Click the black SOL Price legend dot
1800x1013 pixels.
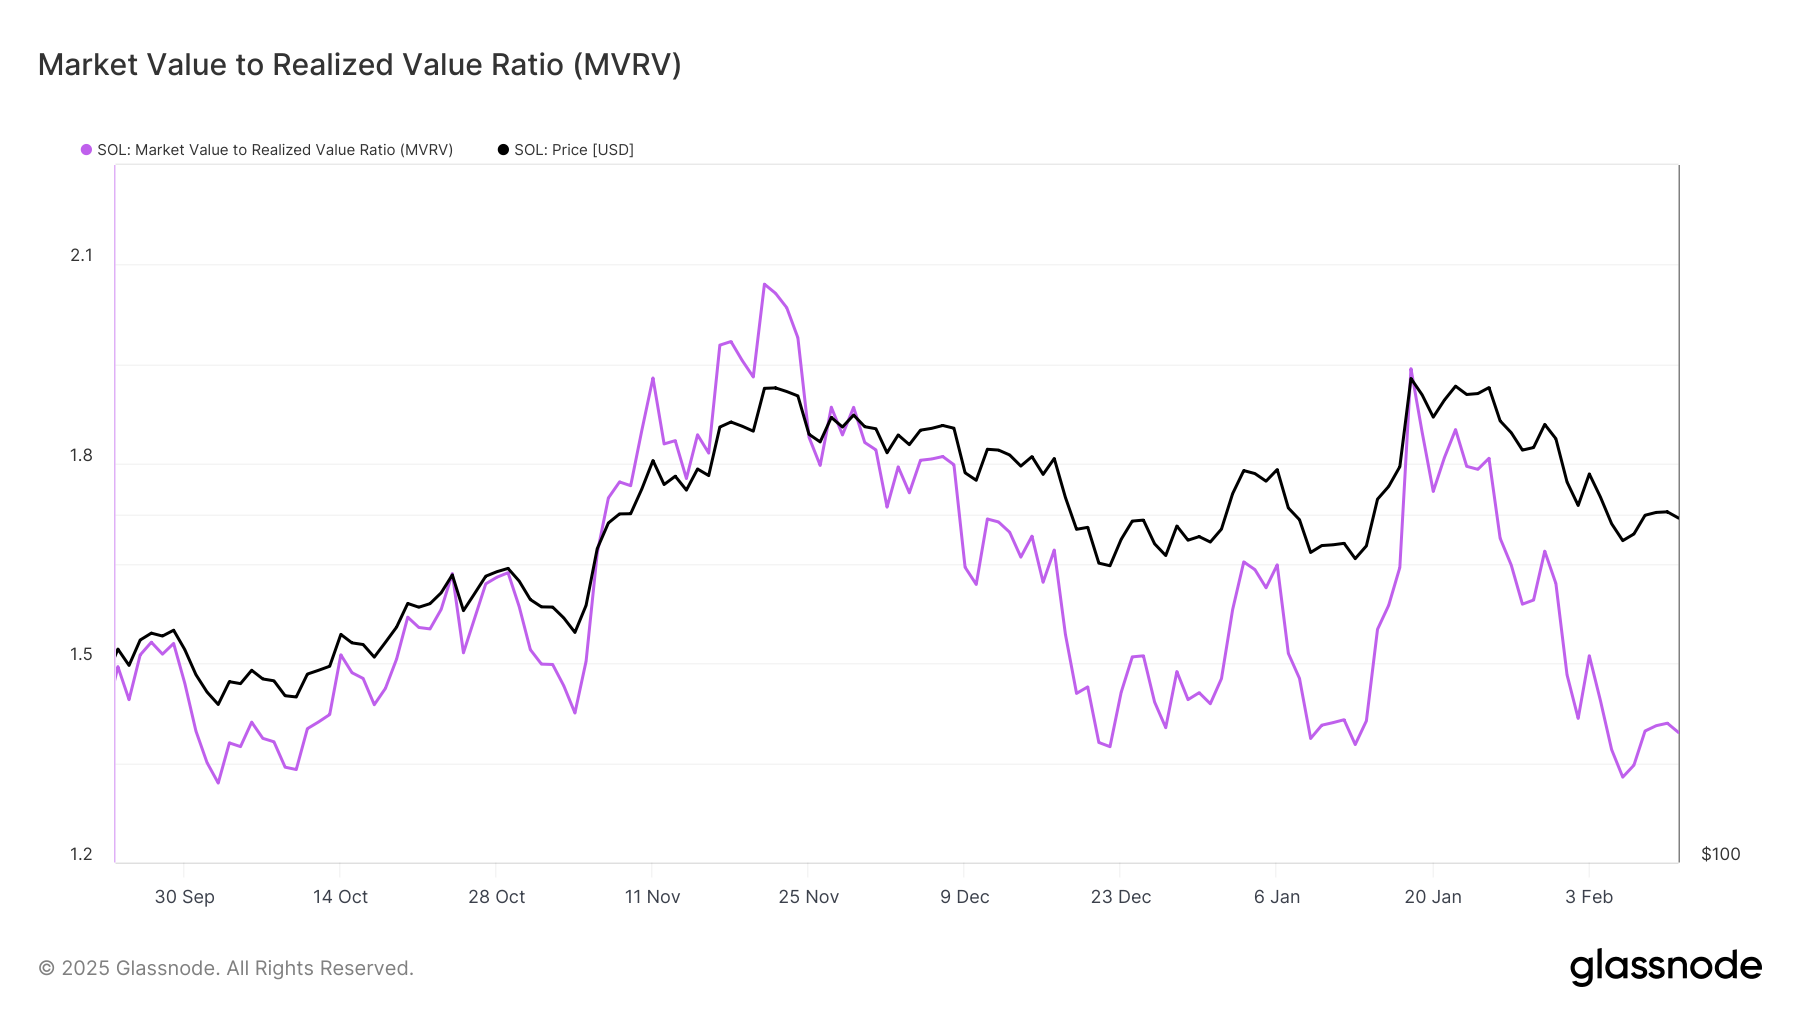click(x=503, y=150)
